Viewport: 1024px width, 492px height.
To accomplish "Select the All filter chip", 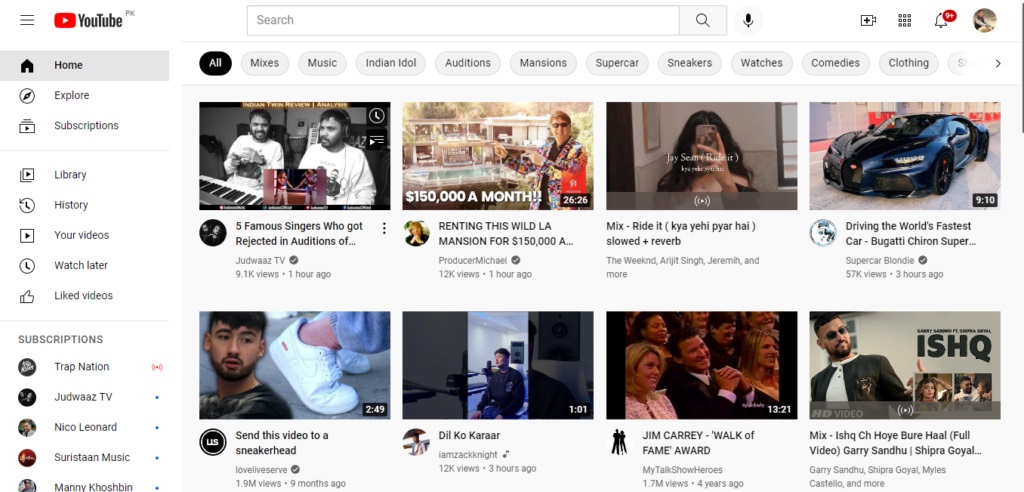I will tap(216, 63).
